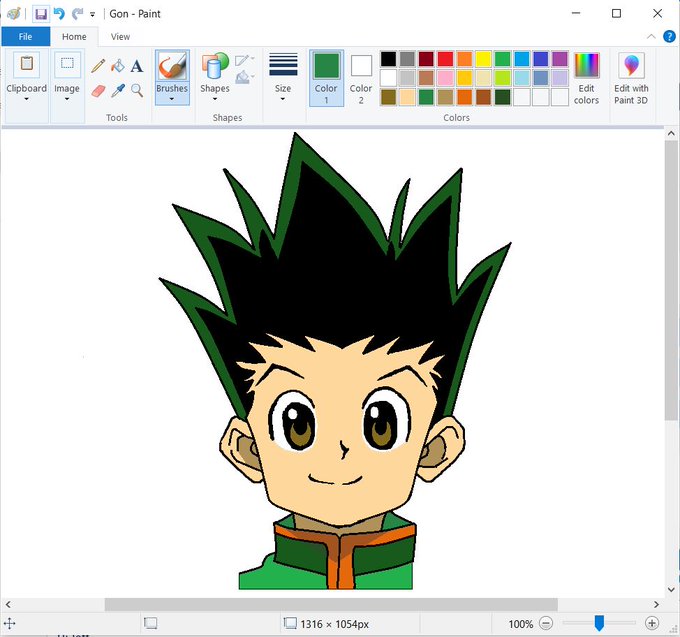
Task: Activate the Color 2 button
Action: [x=361, y=78]
